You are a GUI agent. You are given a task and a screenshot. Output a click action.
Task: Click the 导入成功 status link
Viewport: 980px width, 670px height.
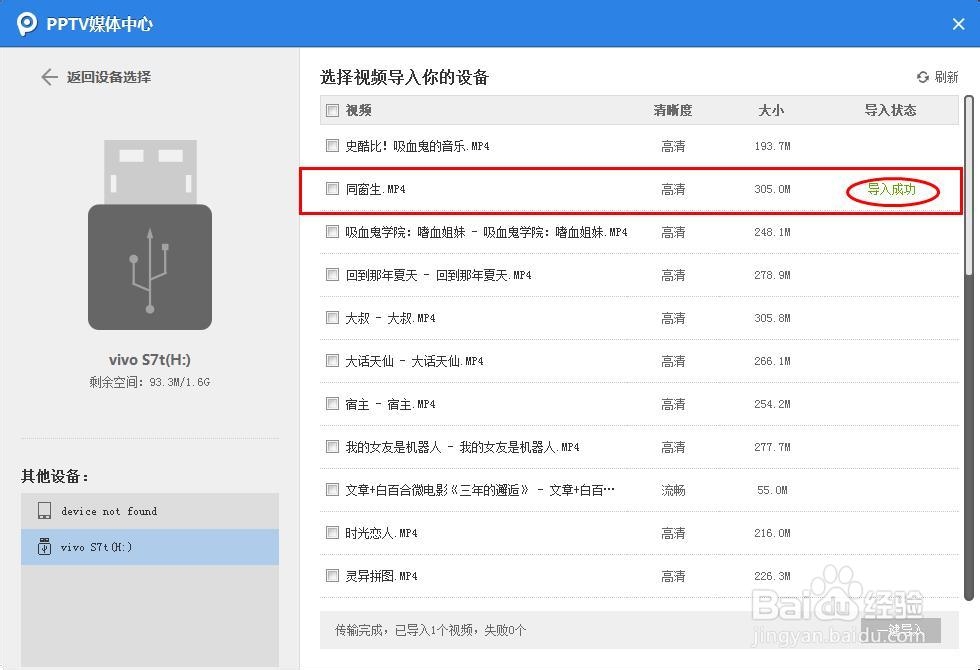pos(891,188)
